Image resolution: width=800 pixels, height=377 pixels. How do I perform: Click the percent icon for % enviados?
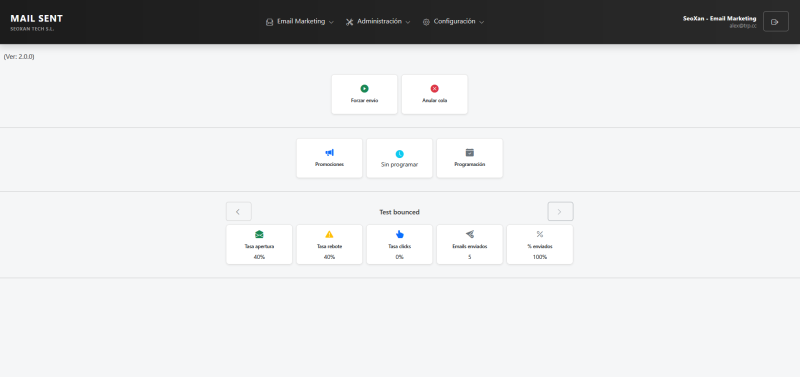tap(540, 234)
